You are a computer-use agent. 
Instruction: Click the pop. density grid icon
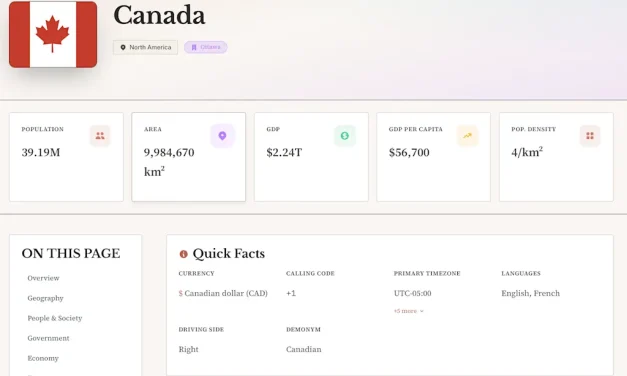tap(590, 136)
